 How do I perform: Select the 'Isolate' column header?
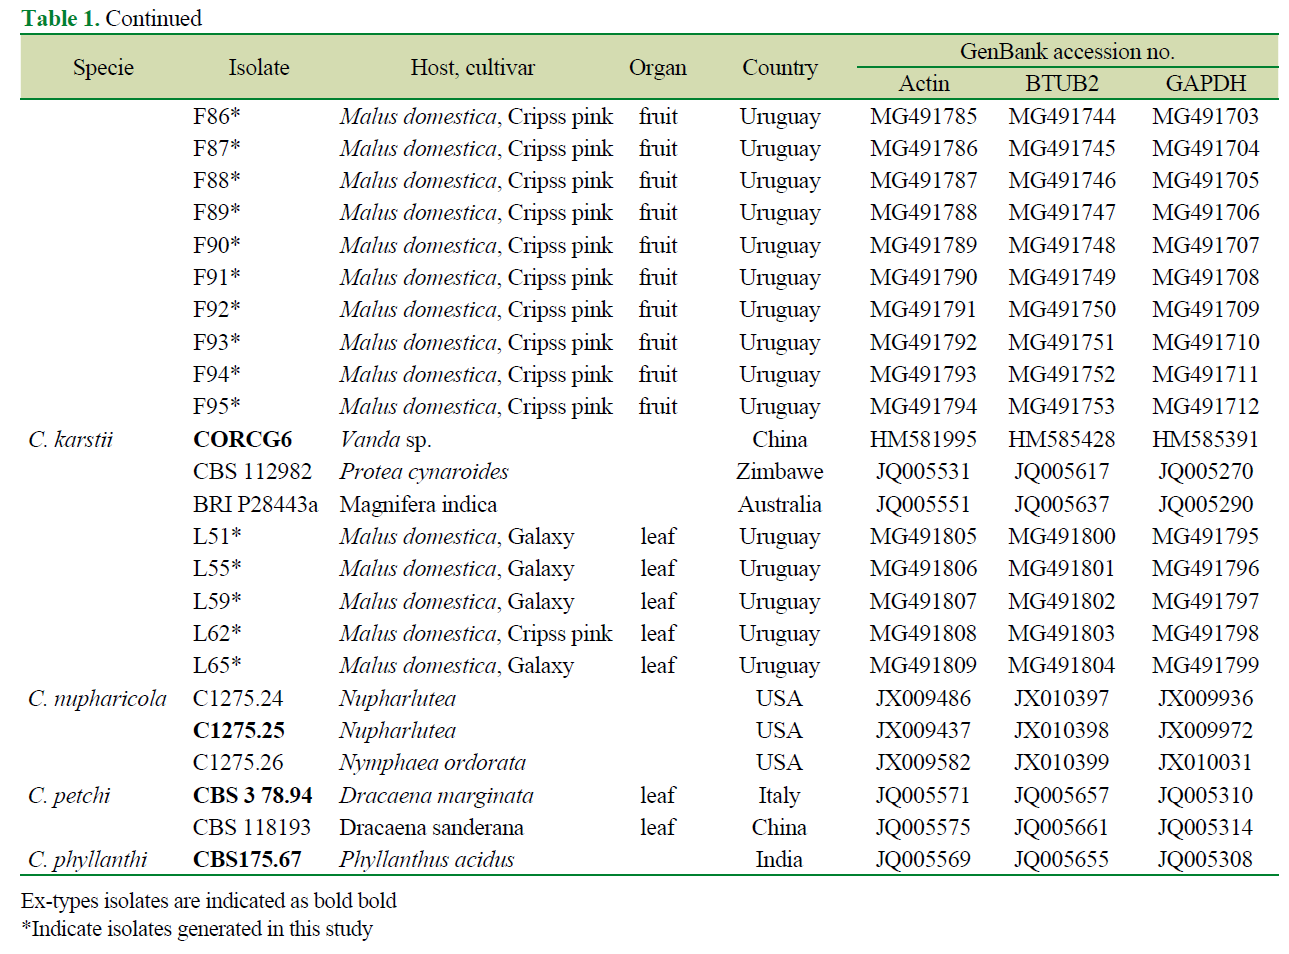click(259, 67)
